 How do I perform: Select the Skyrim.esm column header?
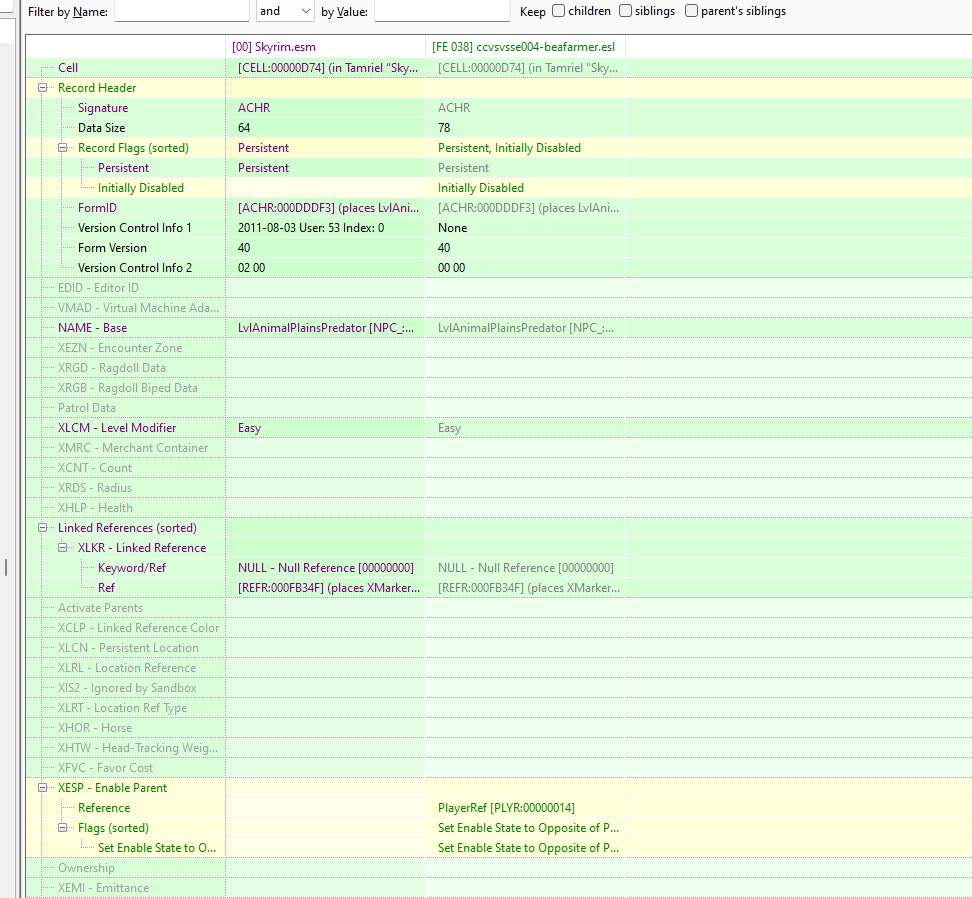point(273,47)
